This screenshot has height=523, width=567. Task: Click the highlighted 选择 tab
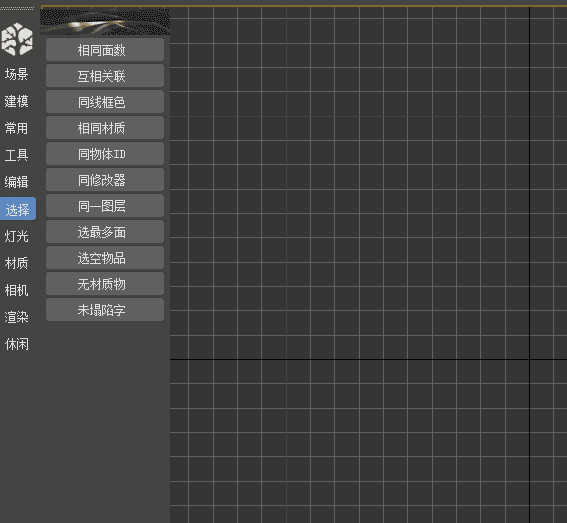[x=18, y=209]
